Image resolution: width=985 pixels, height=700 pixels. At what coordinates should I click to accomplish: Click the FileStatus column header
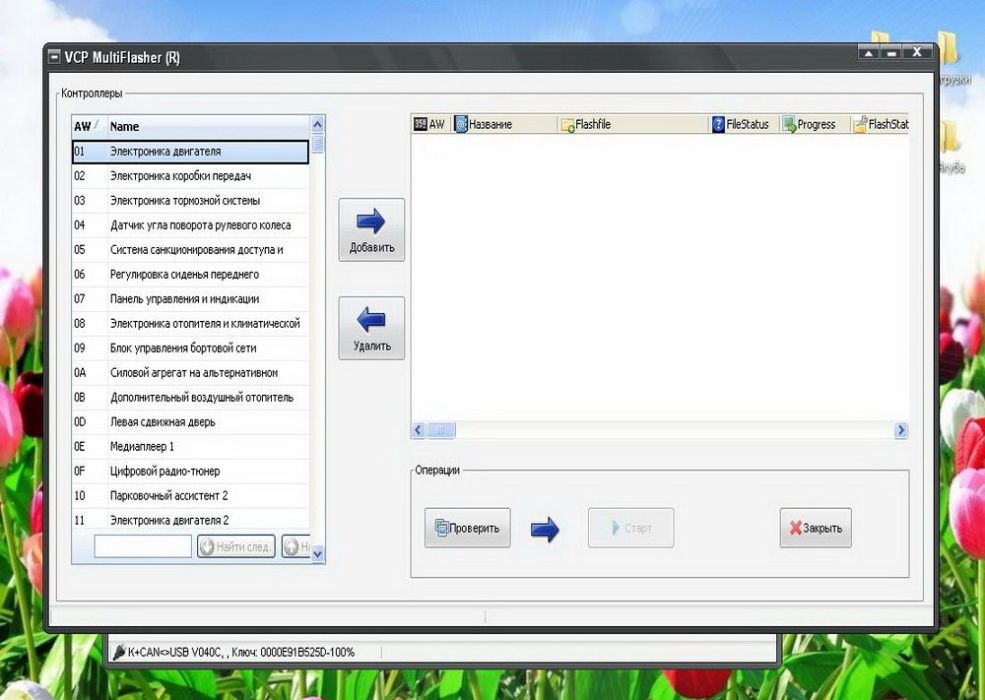(x=744, y=124)
